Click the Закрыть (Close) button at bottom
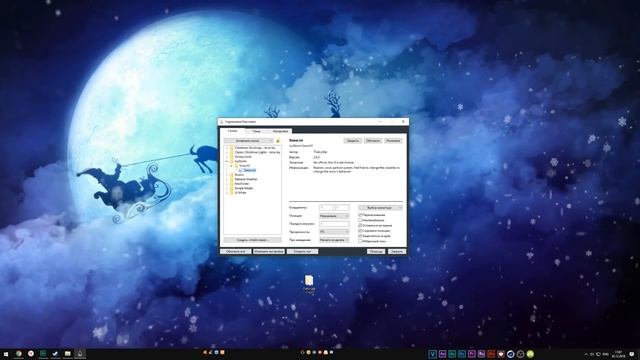The width and height of the screenshot is (640, 360). (397, 251)
